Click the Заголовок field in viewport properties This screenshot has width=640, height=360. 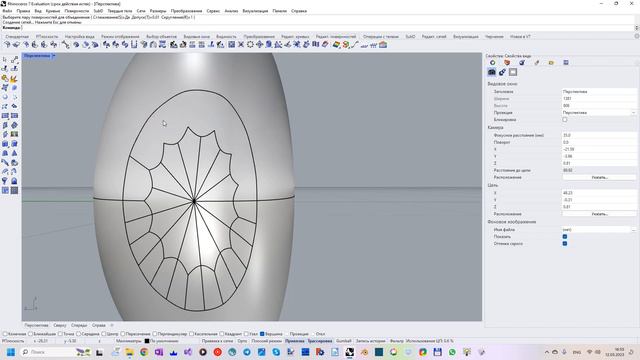[599, 92]
